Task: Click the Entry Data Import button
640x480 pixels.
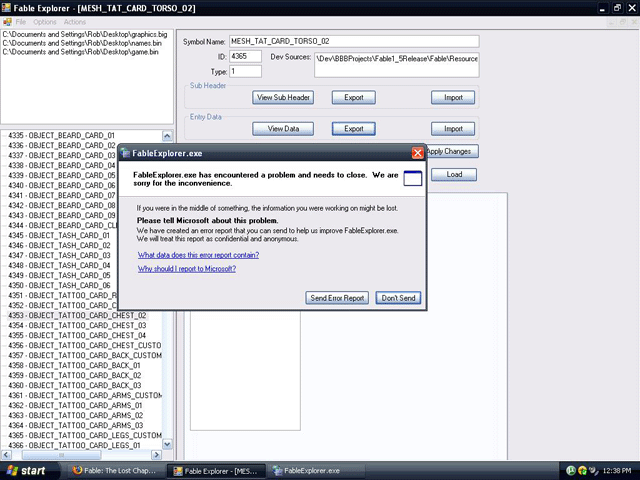Action: pyautogui.click(x=453, y=129)
